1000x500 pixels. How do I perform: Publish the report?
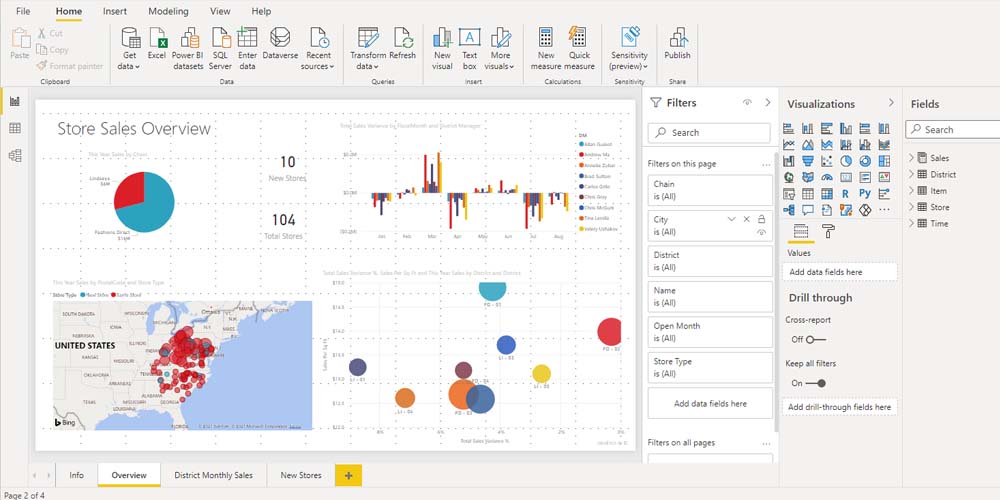click(677, 43)
